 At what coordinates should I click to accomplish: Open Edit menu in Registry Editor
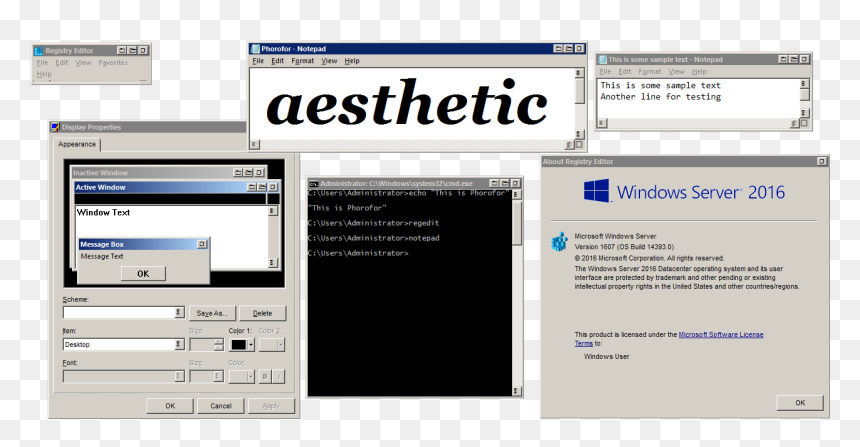pos(62,63)
